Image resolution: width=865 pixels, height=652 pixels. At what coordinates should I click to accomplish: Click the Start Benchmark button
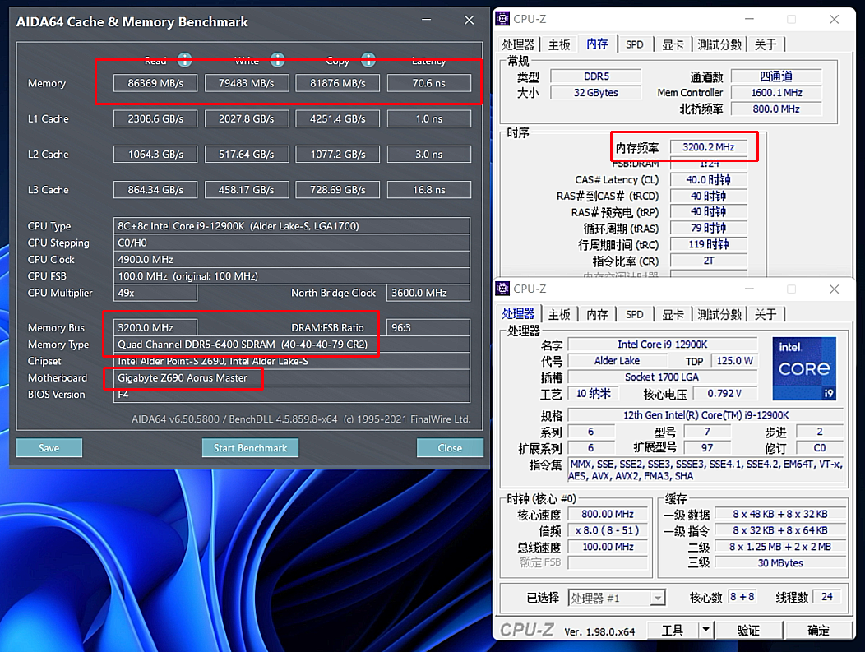click(x=249, y=448)
